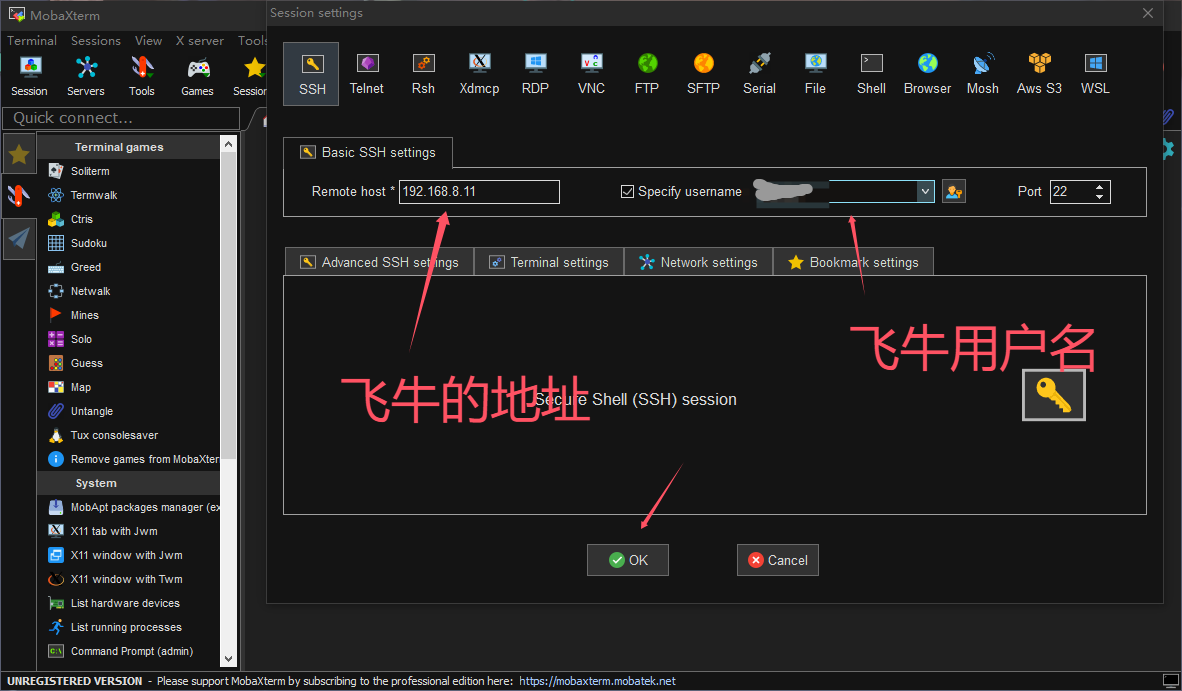Screen dimensions: 1182x691
Task: Open the View menu
Action: coord(149,41)
